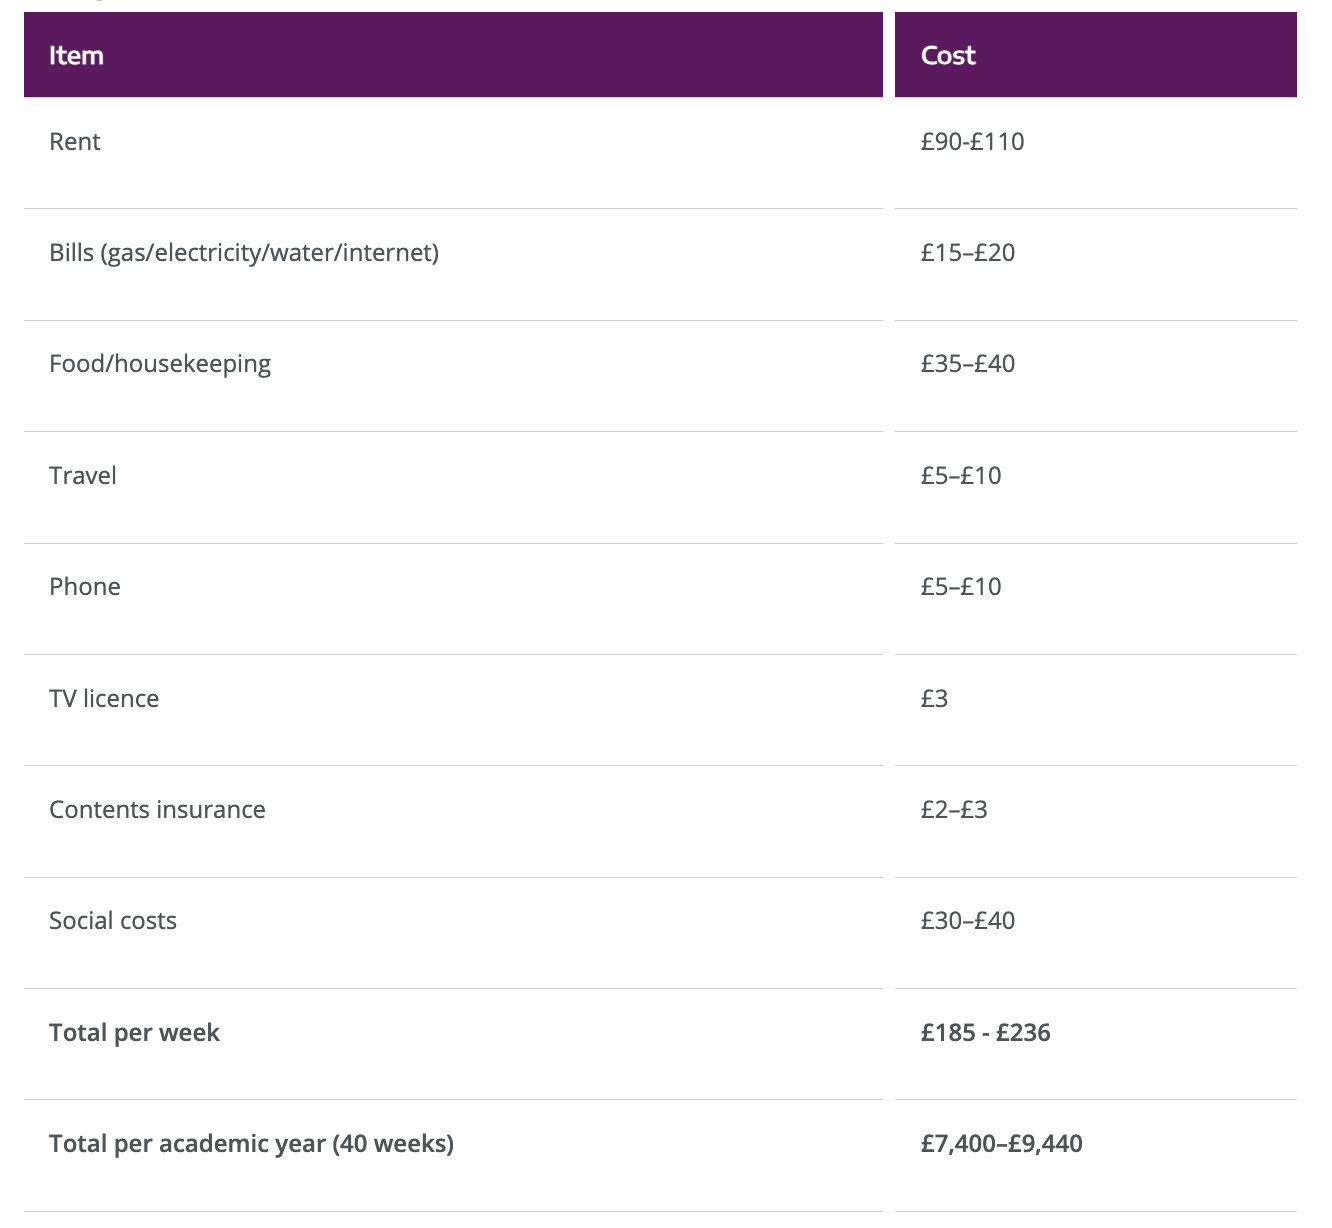Image resolution: width=1332 pixels, height=1228 pixels.
Task: Select the Phone row label
Action: click(x=85, y=587)
